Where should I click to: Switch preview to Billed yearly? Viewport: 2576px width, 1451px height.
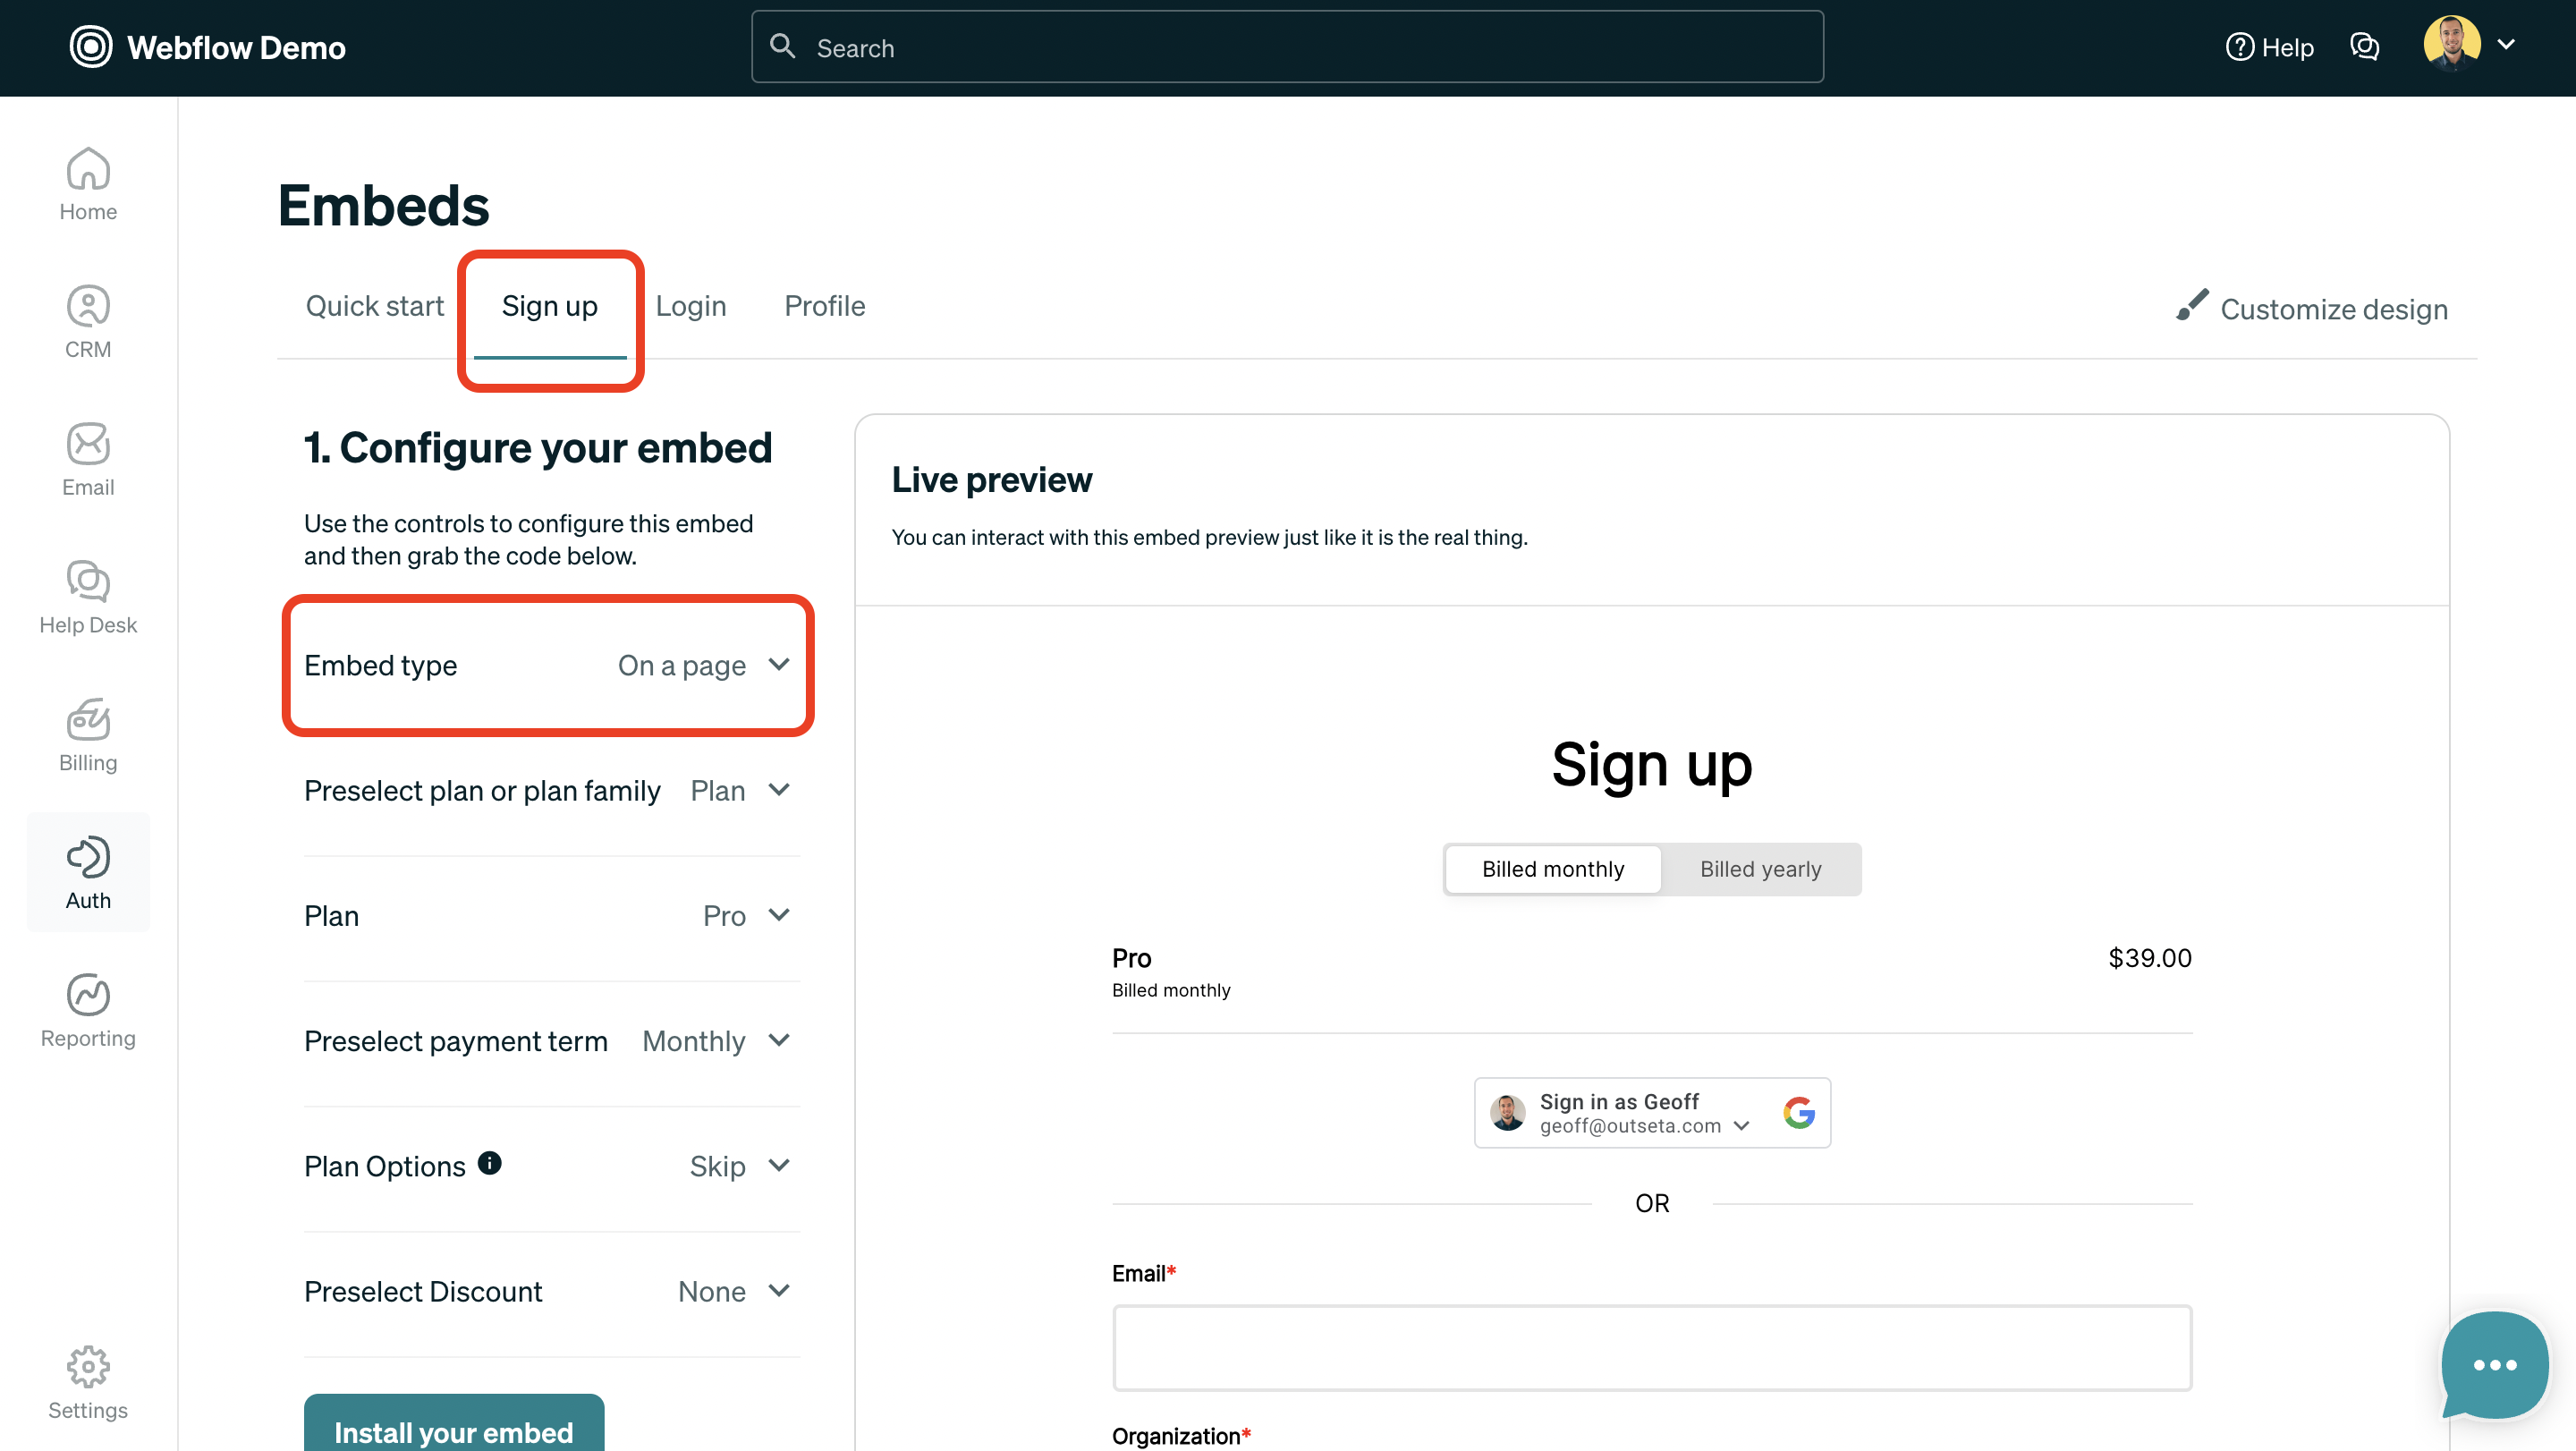tap(1760, 869)
